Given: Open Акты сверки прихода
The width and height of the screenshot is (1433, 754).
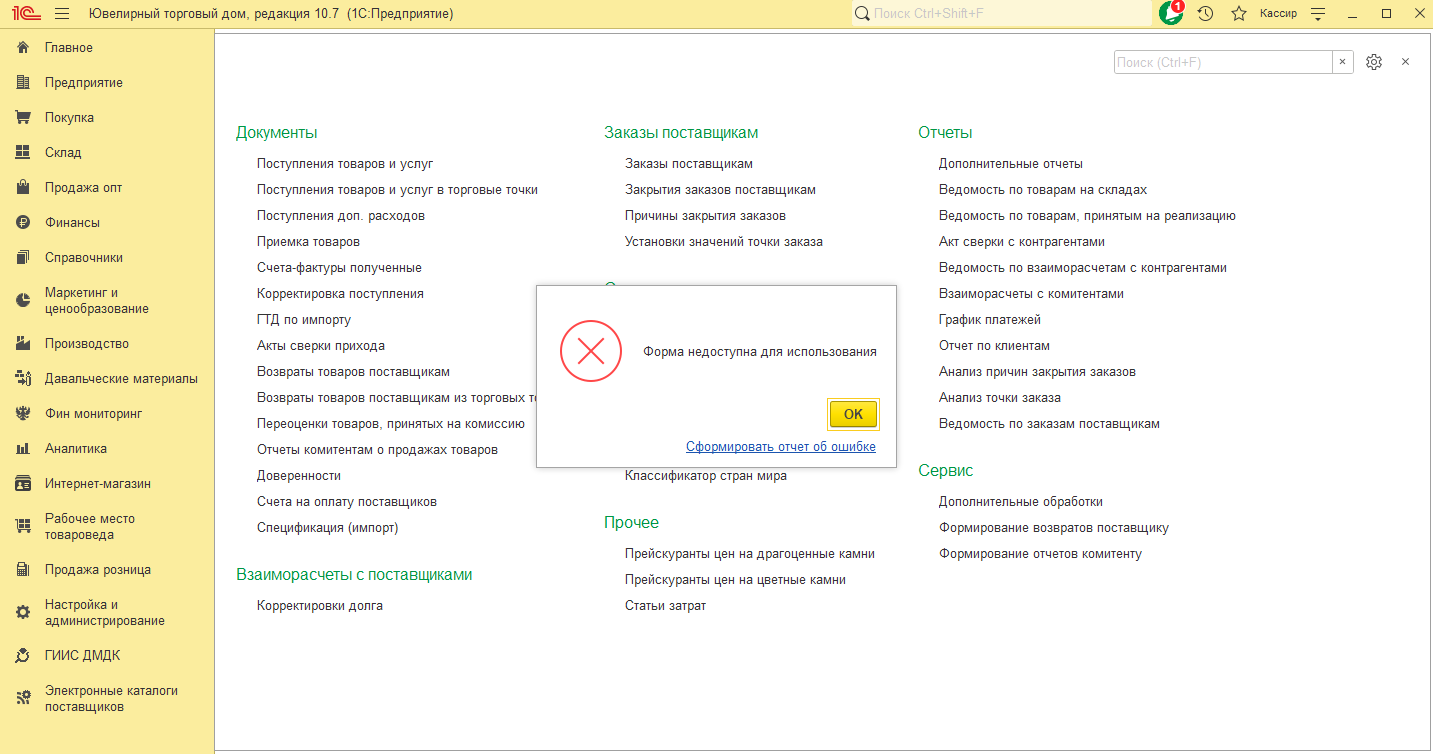Looking at the screenshot, I should click(321, 346).
